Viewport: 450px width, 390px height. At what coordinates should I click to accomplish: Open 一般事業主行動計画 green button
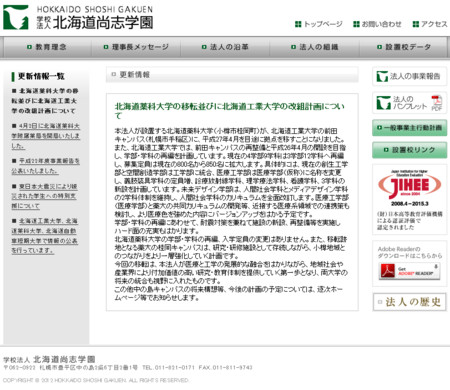409,128
